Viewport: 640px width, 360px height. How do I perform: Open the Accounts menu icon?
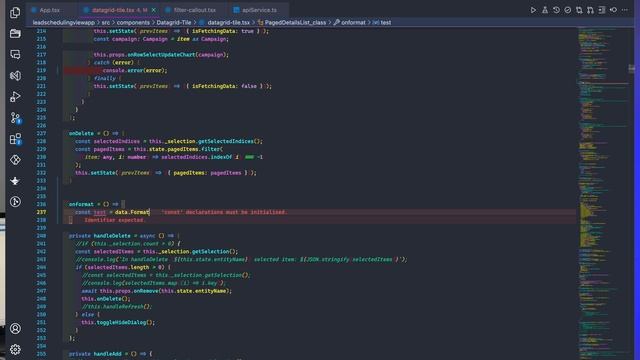pos(15,329)
